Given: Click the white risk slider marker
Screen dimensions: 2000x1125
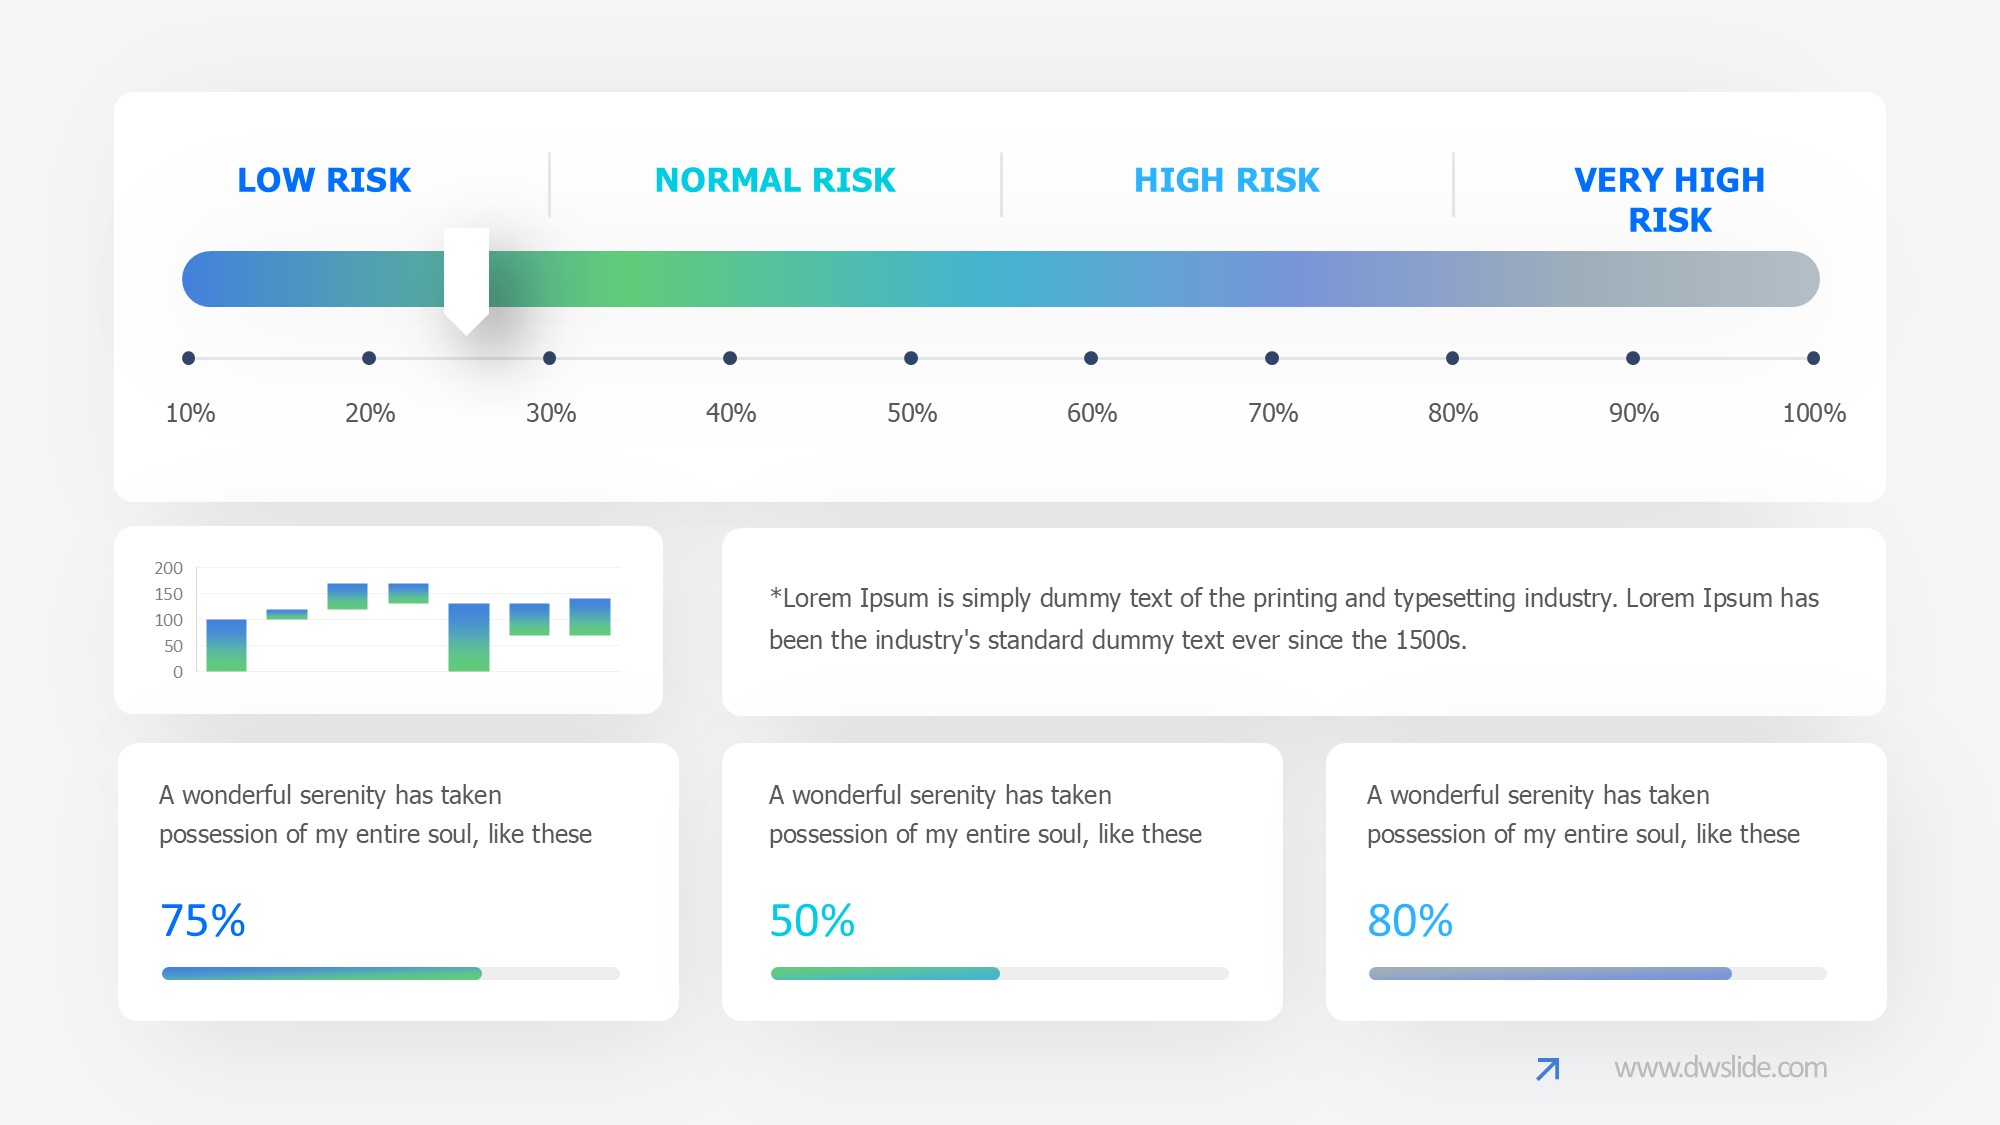Looking at the screenshot, I should pos(466,279).
